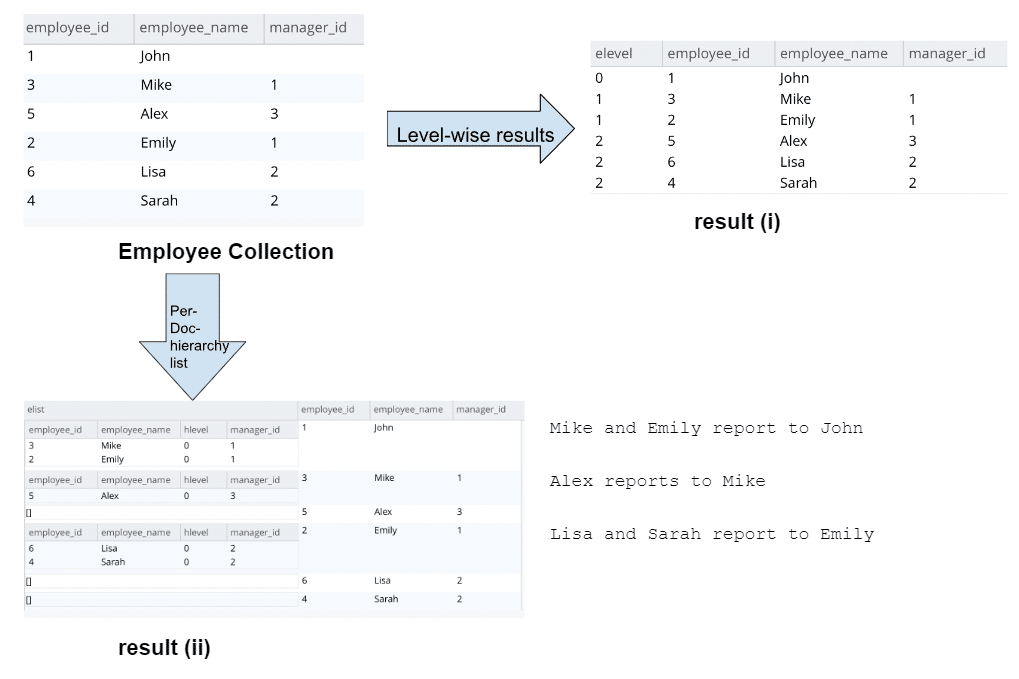Click the "result (i)" caption
The image size is (1019, 679).
click(x=737, y=222)
